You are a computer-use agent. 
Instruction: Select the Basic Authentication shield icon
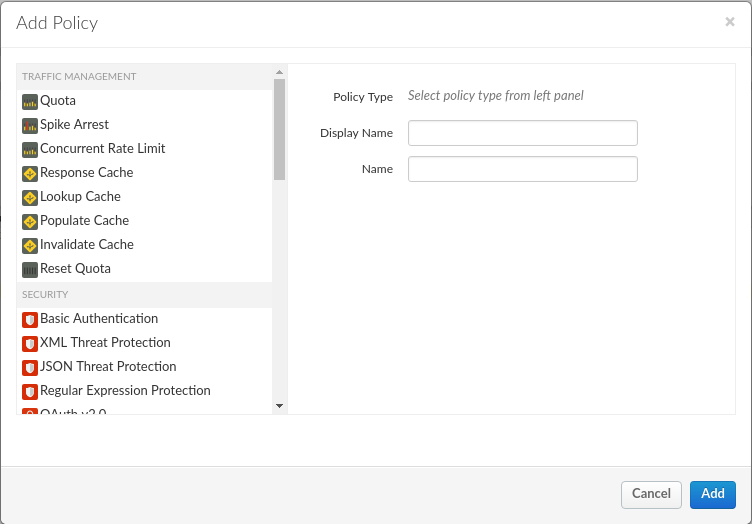(30, 319)
